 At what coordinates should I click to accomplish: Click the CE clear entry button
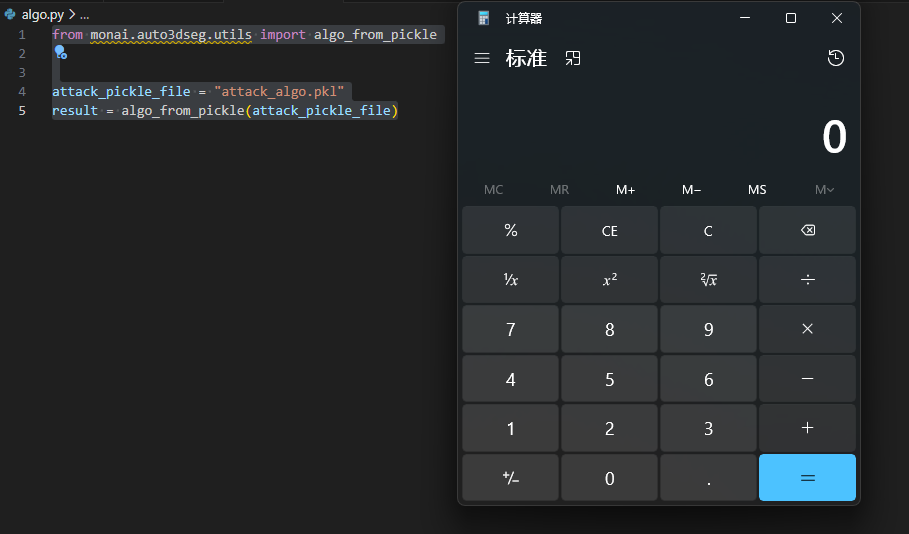tap(609, 231)
